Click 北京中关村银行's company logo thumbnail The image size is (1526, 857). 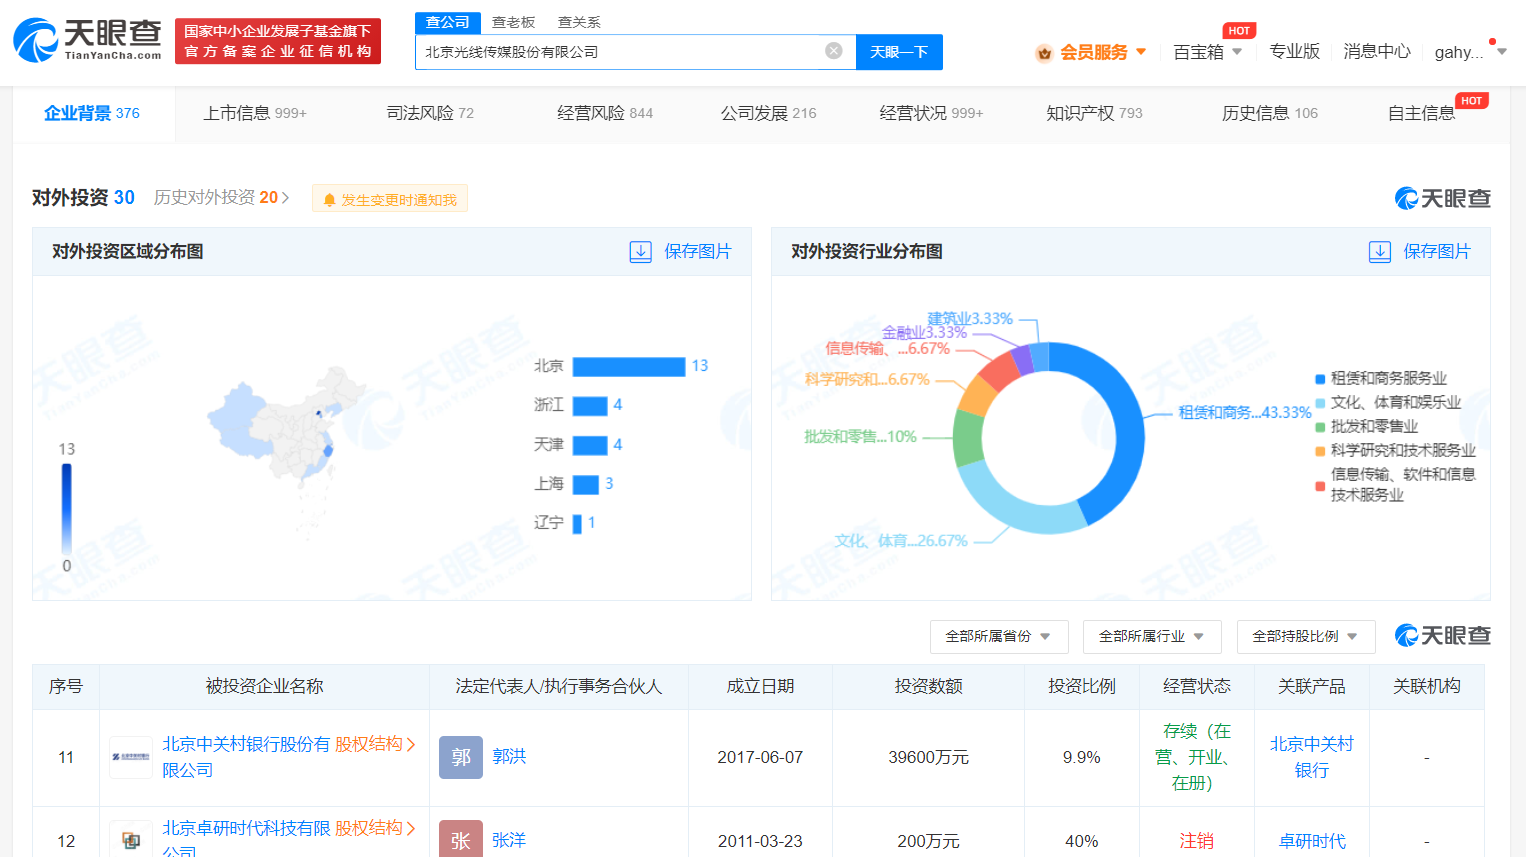pyautogui.click(x=130, y=757)
